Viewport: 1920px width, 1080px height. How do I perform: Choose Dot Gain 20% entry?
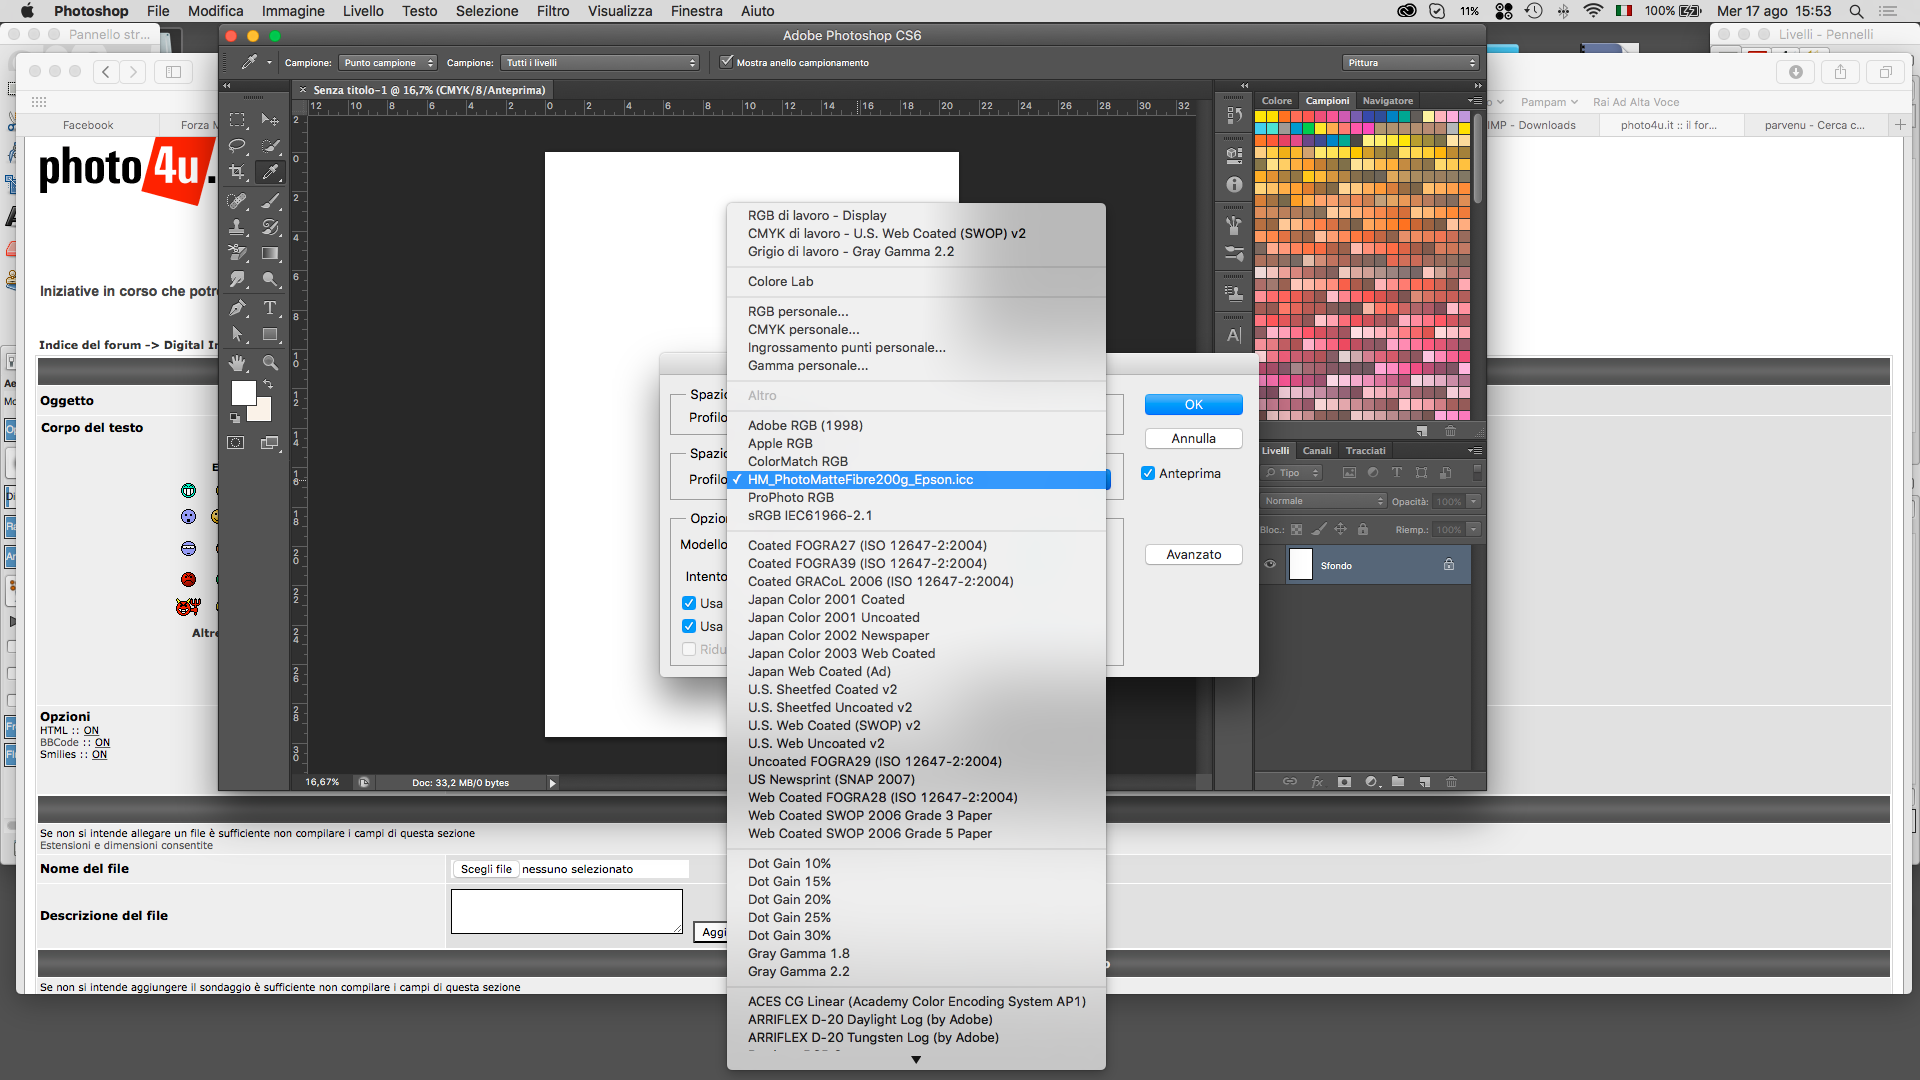(x=916, y=899)
